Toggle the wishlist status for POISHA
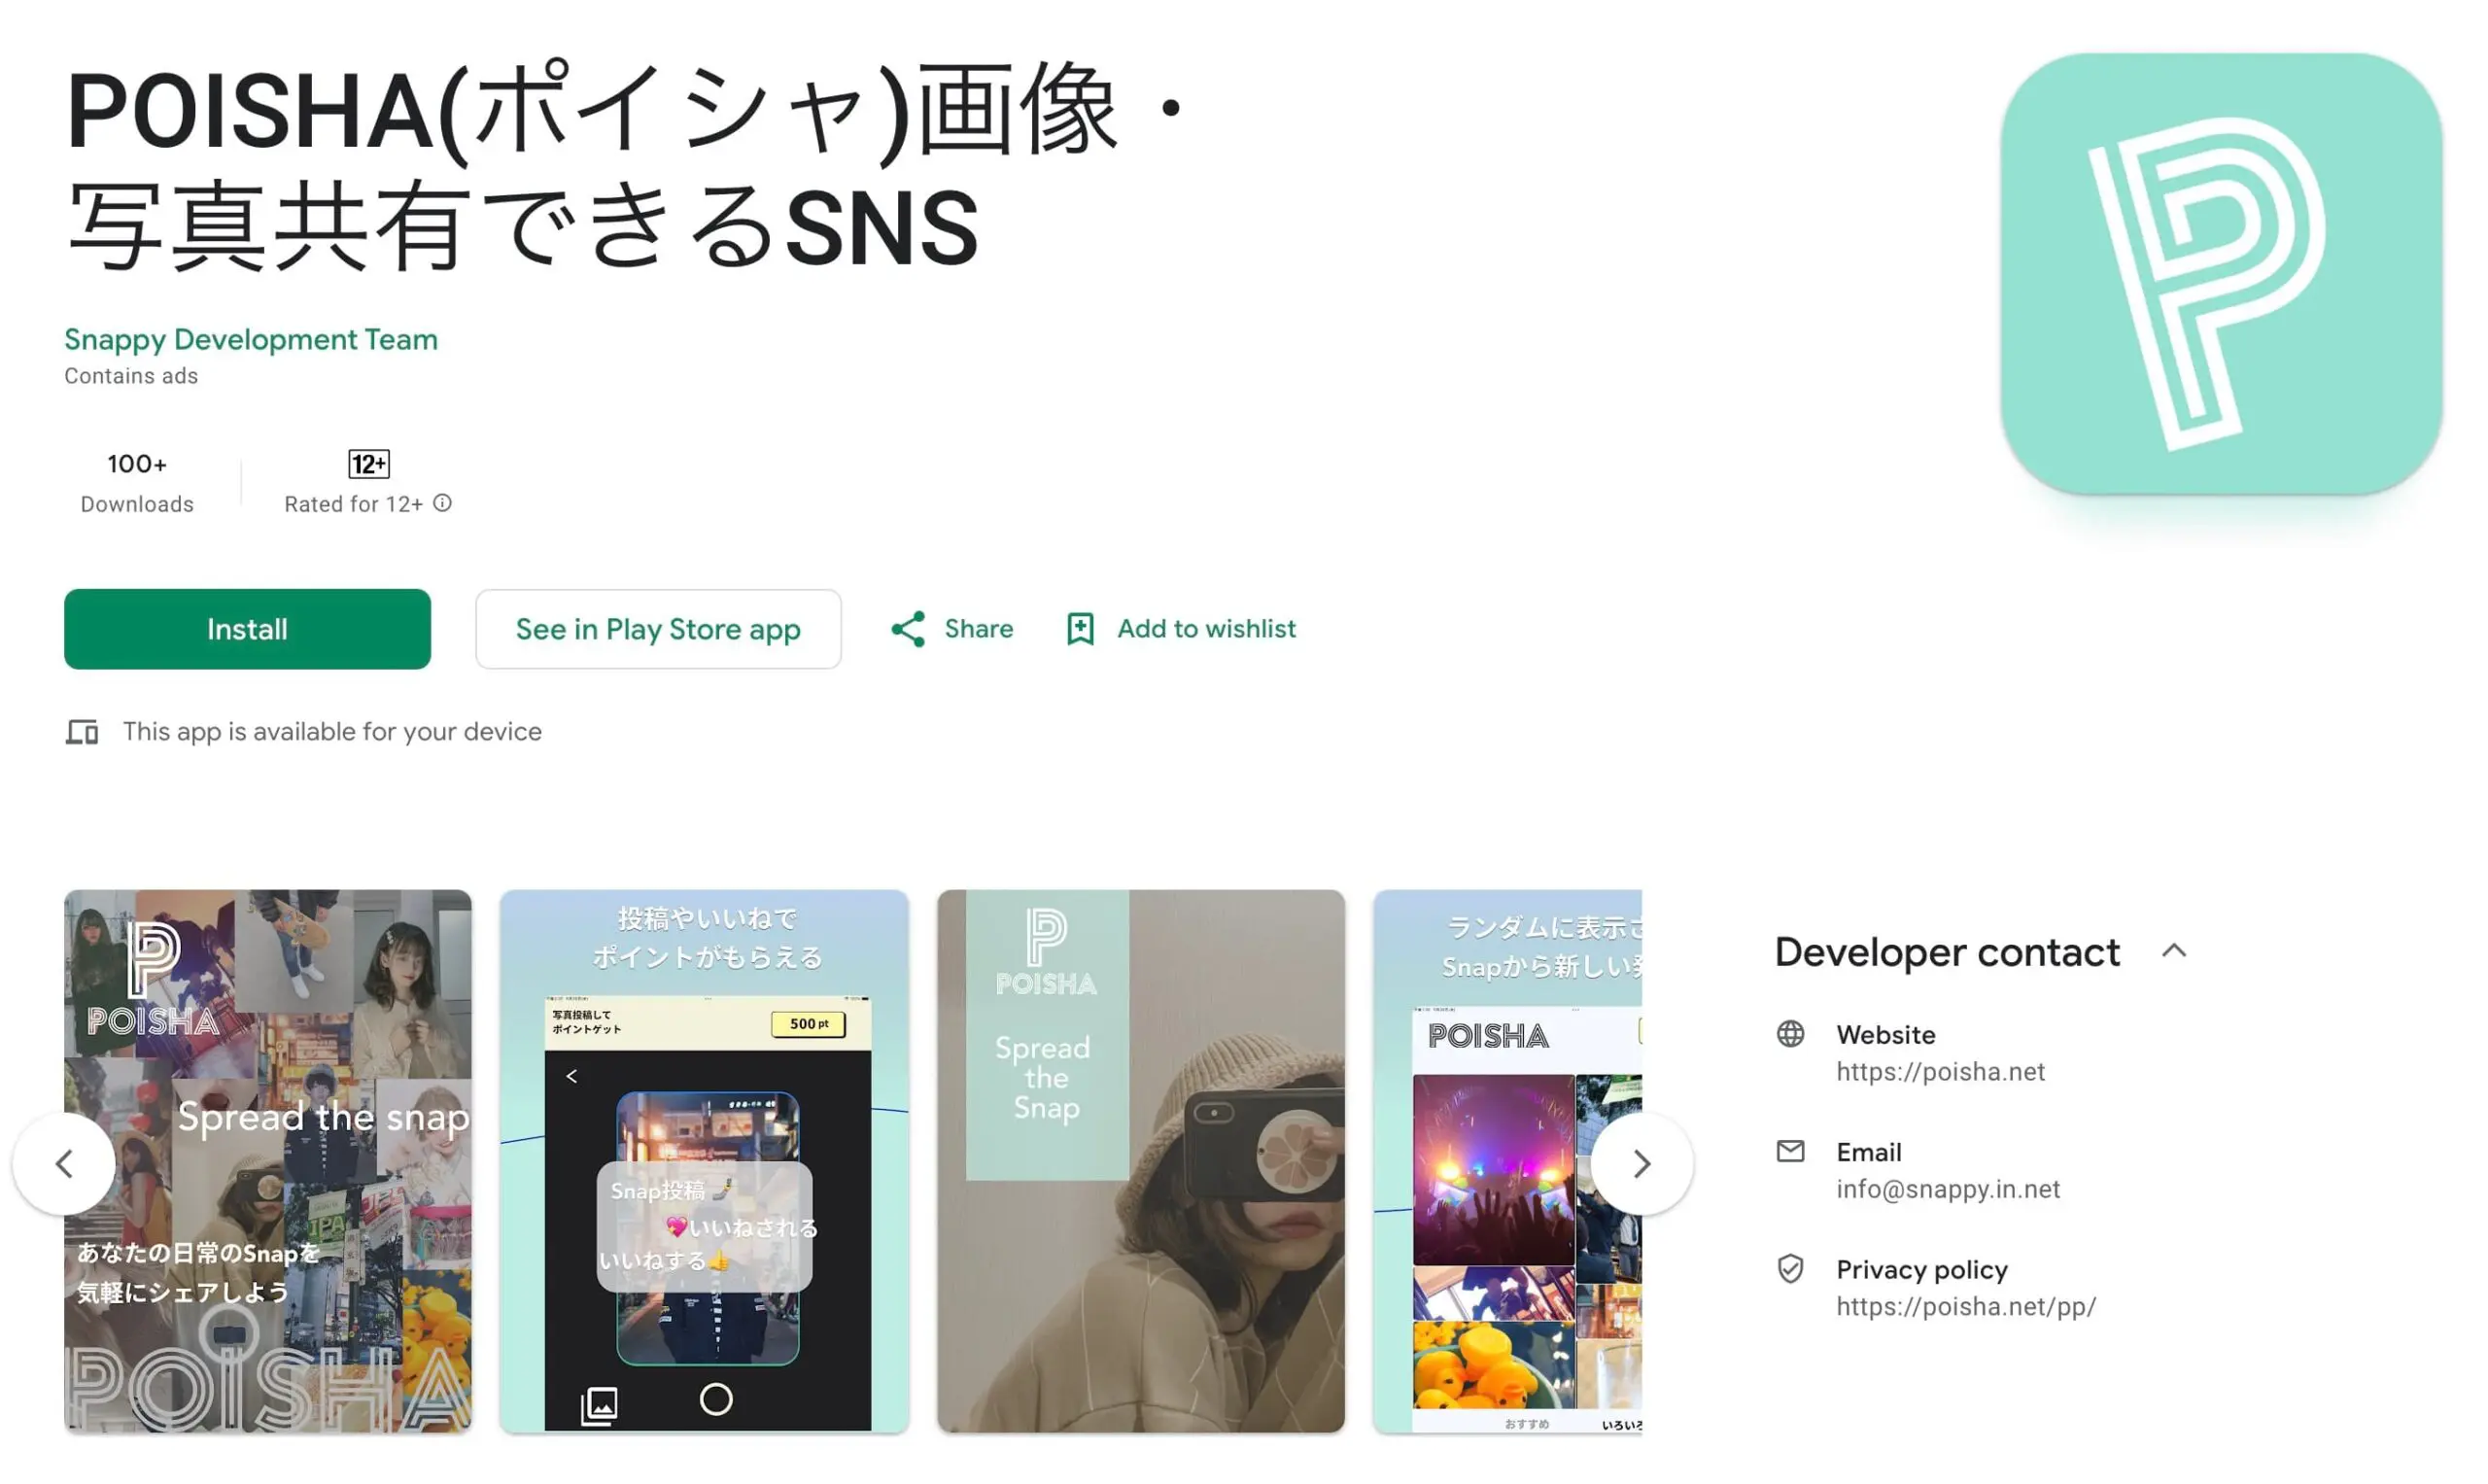The image size is (2488, 1484). click(x=1180, y=628)
